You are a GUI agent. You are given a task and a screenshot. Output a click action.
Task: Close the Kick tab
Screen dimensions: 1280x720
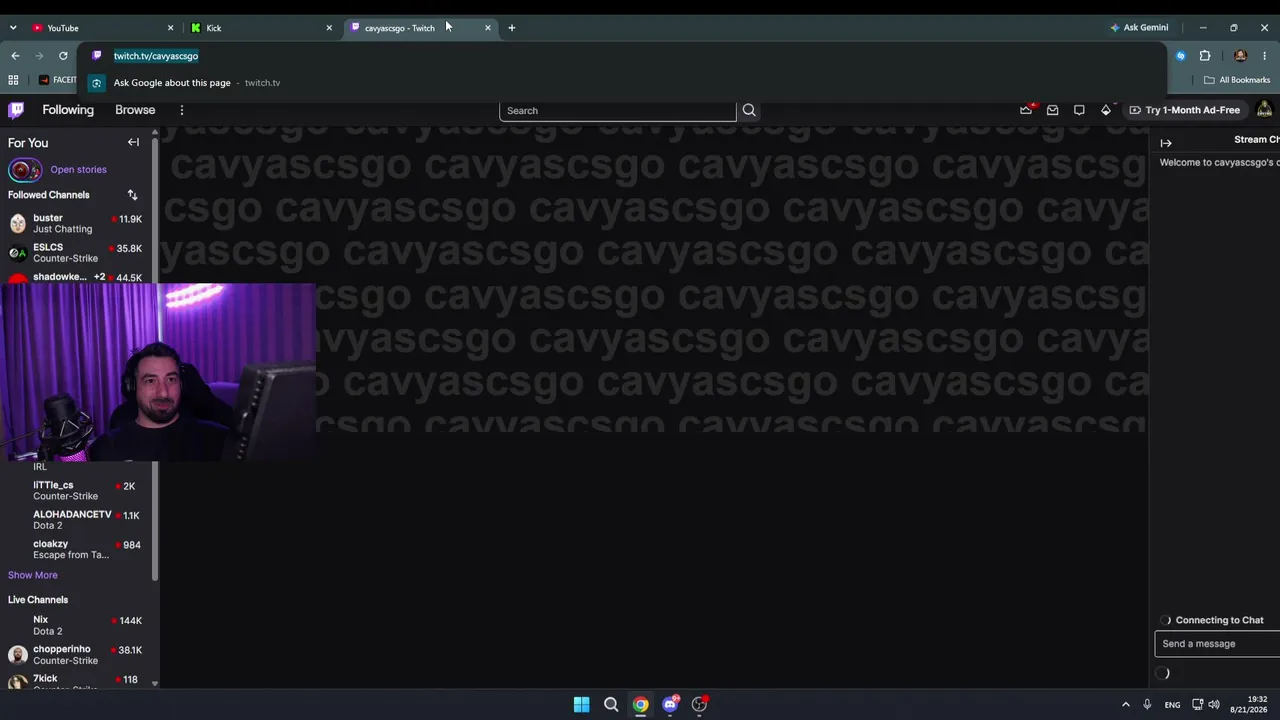pos(329,28)
